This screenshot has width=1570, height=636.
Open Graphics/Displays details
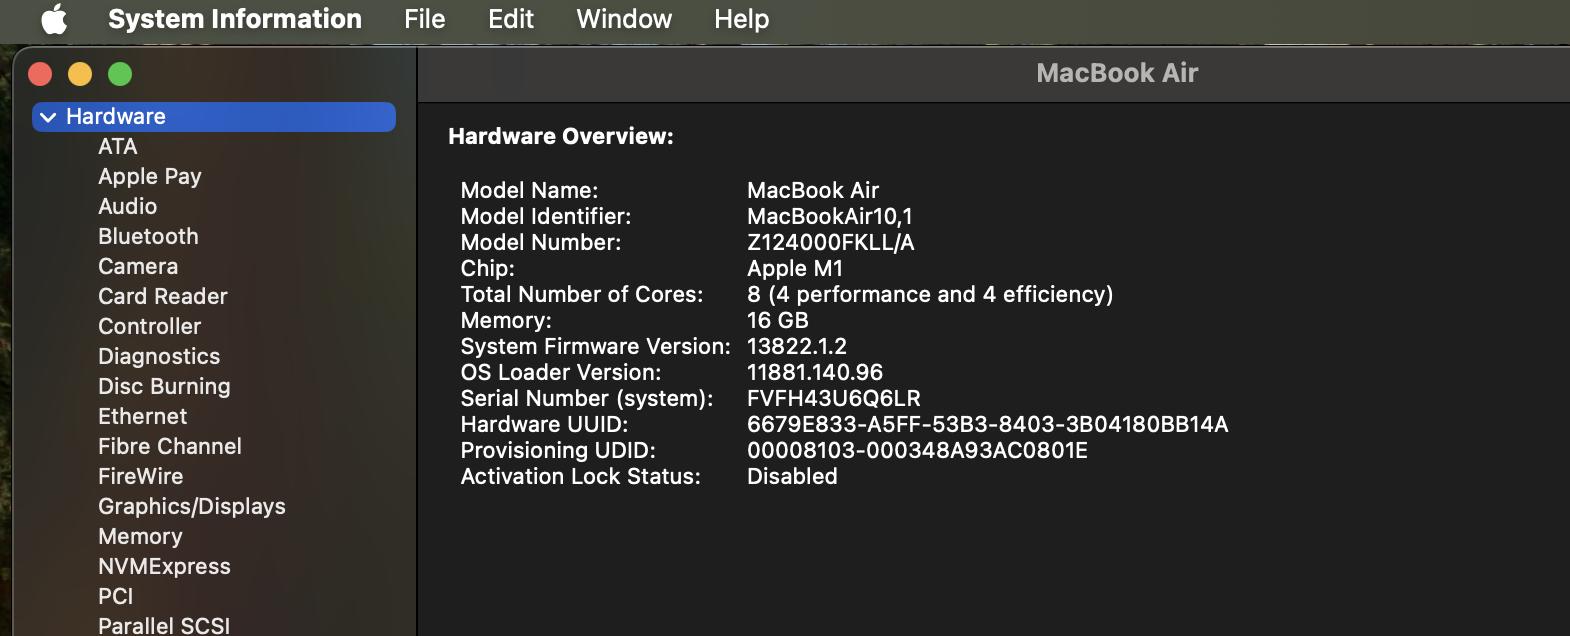tap(191, 507)
